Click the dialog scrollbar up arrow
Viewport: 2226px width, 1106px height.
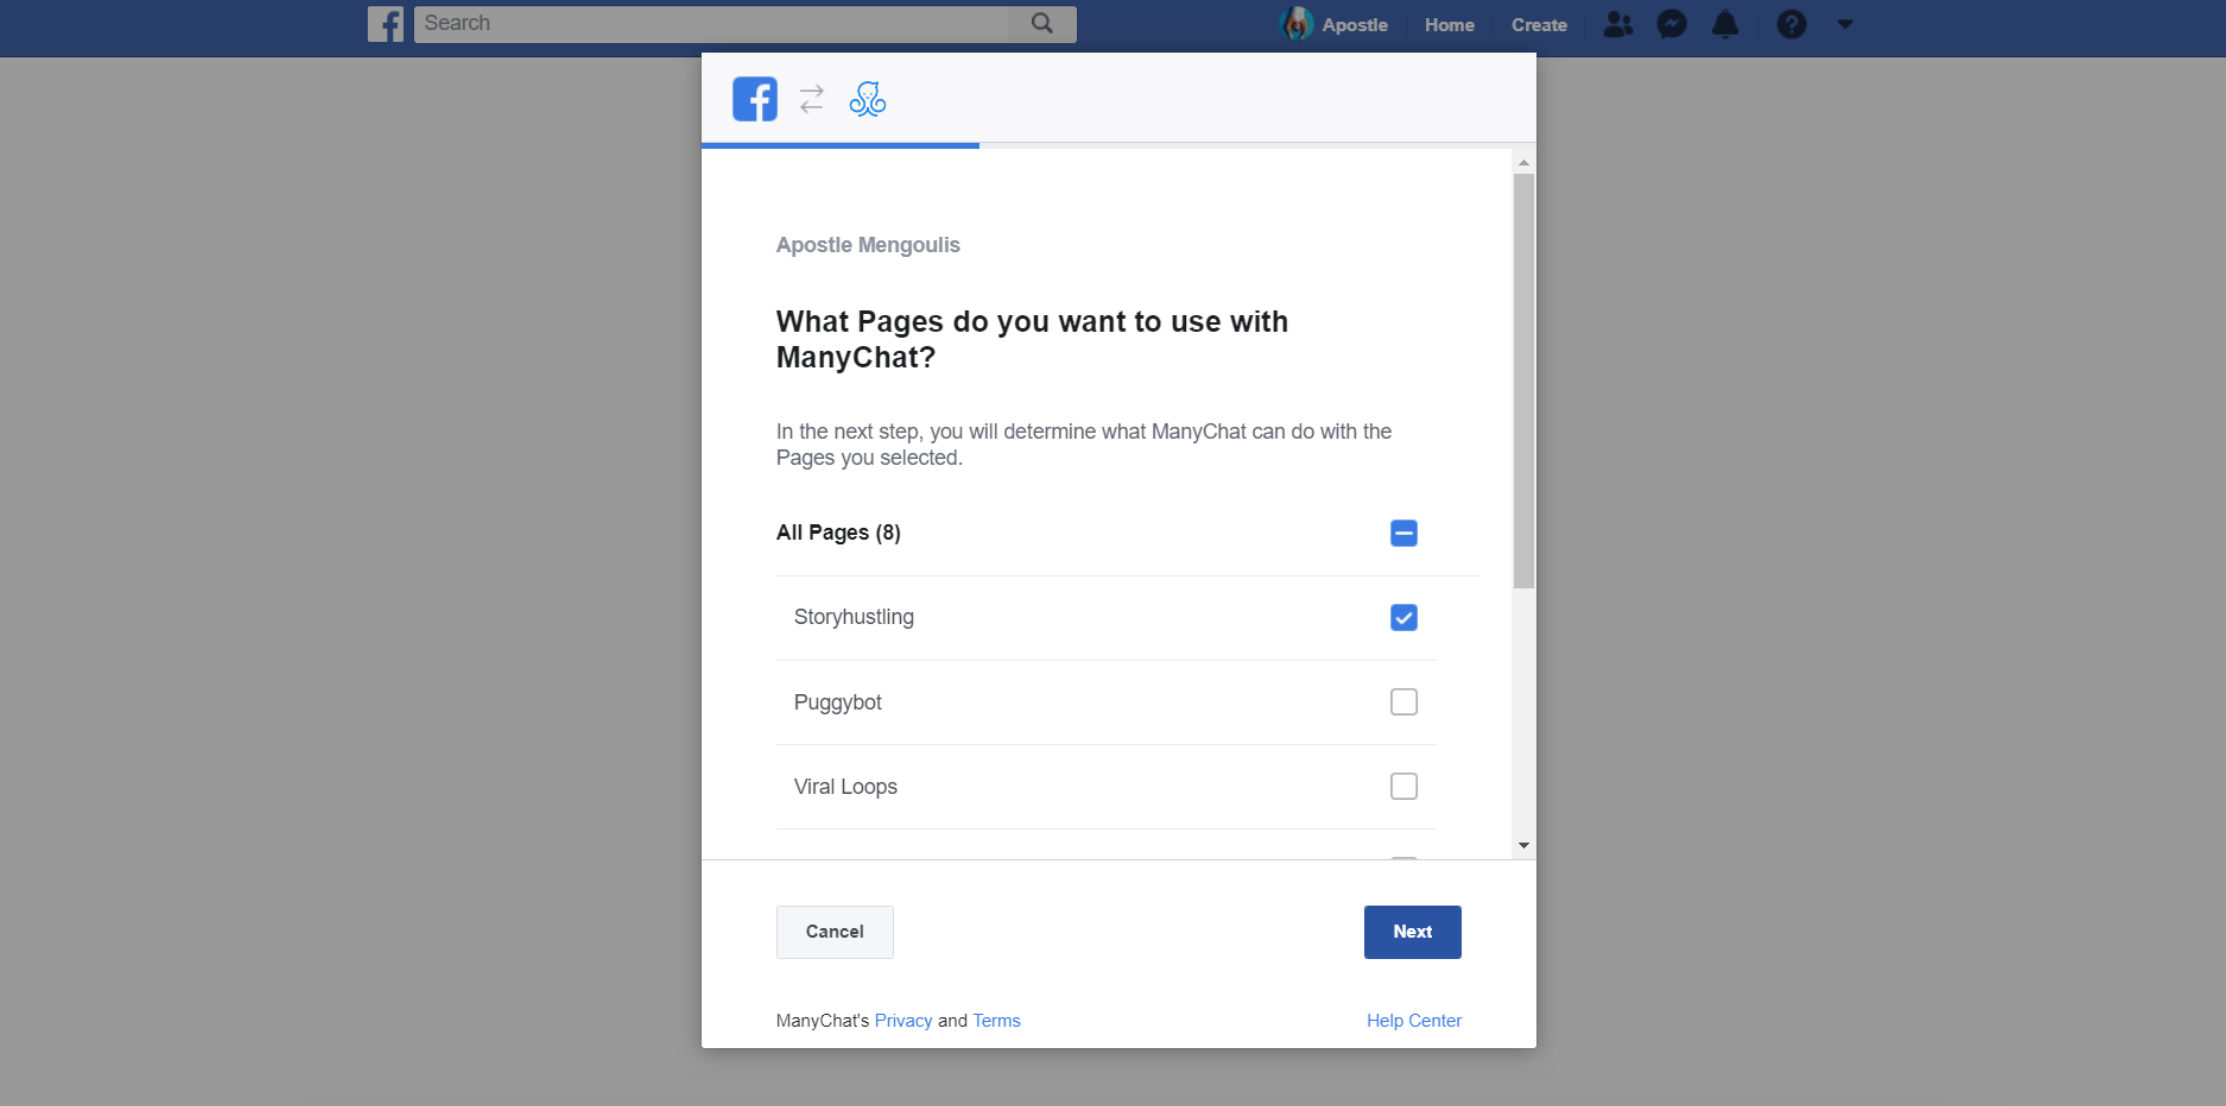pyautogui.click(x=1523, y=162)
